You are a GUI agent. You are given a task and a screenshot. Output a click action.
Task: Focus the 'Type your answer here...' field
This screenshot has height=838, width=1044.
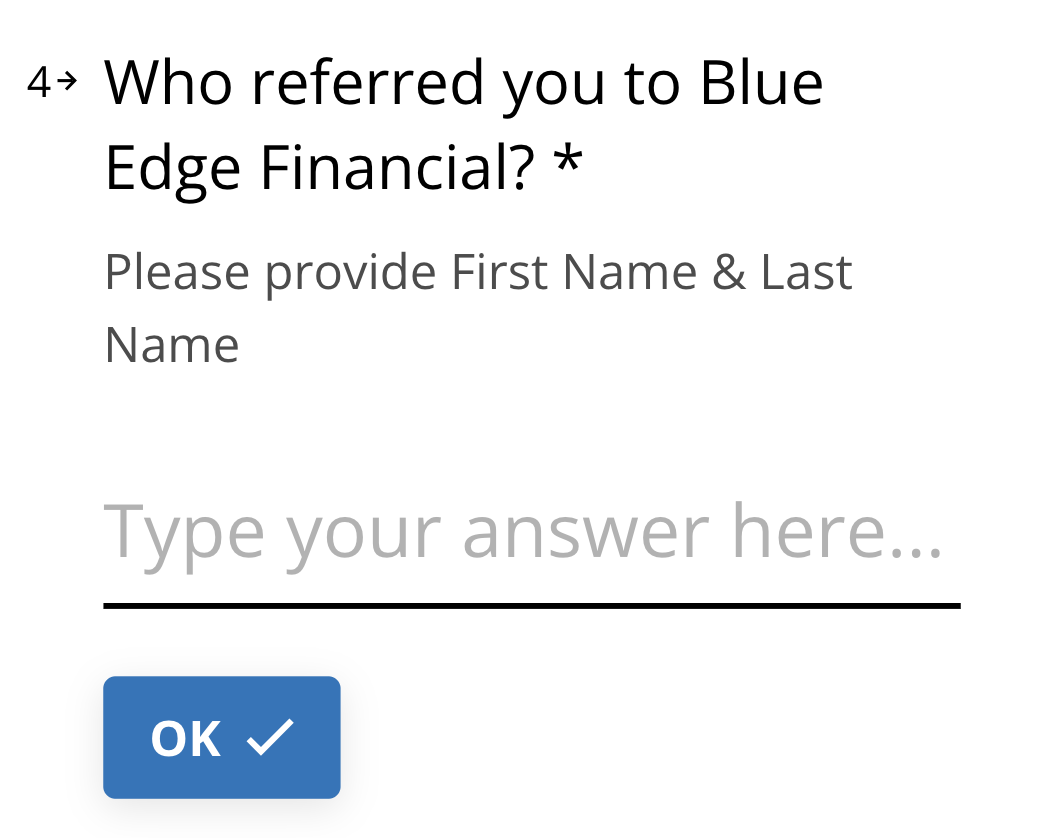(x=531, y=536)
